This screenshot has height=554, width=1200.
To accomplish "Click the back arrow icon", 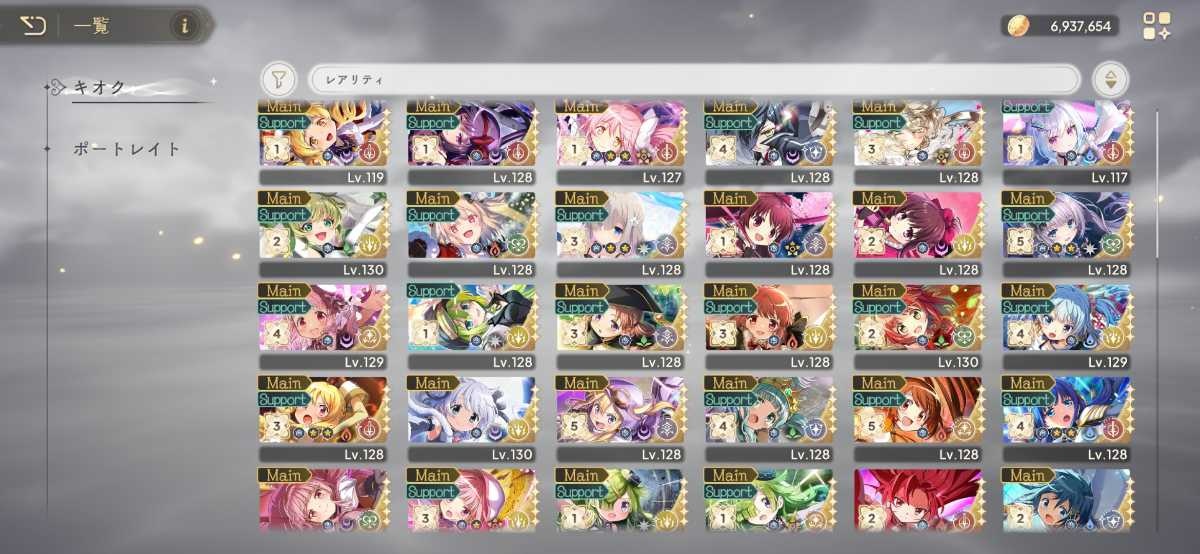I will (32, 25).
